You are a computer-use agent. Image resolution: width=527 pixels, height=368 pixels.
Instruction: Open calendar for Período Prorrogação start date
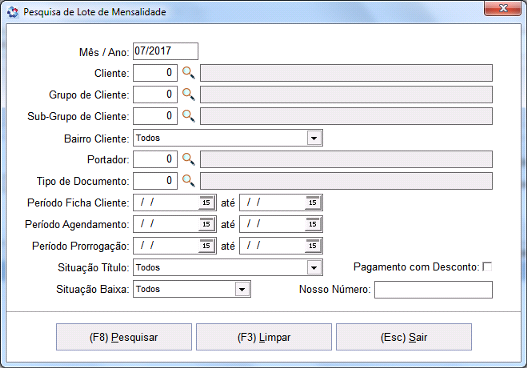tap(206, 246)
